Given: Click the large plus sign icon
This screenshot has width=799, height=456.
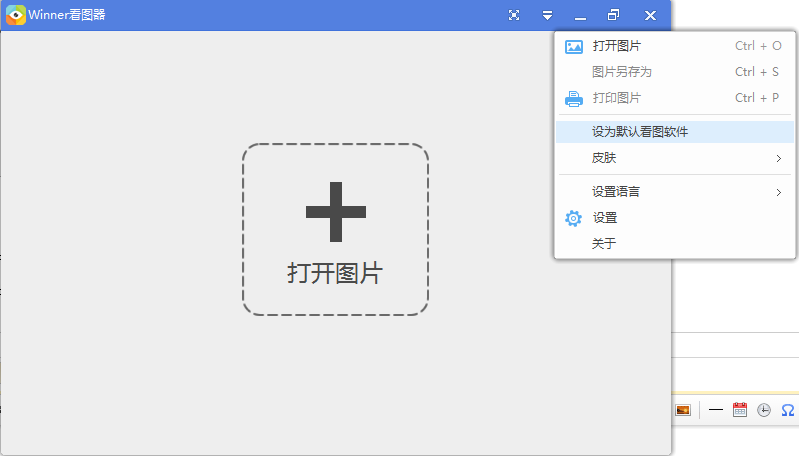Looking at the screenshot, I should pos(335,212).
